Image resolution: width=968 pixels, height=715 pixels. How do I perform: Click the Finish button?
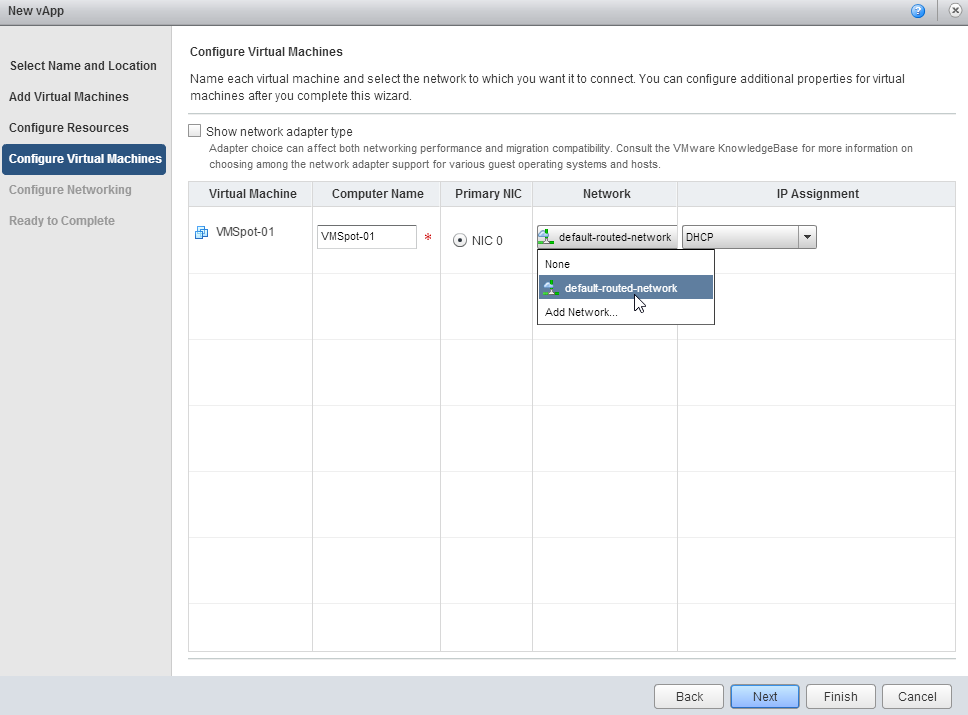coord(840,696)
